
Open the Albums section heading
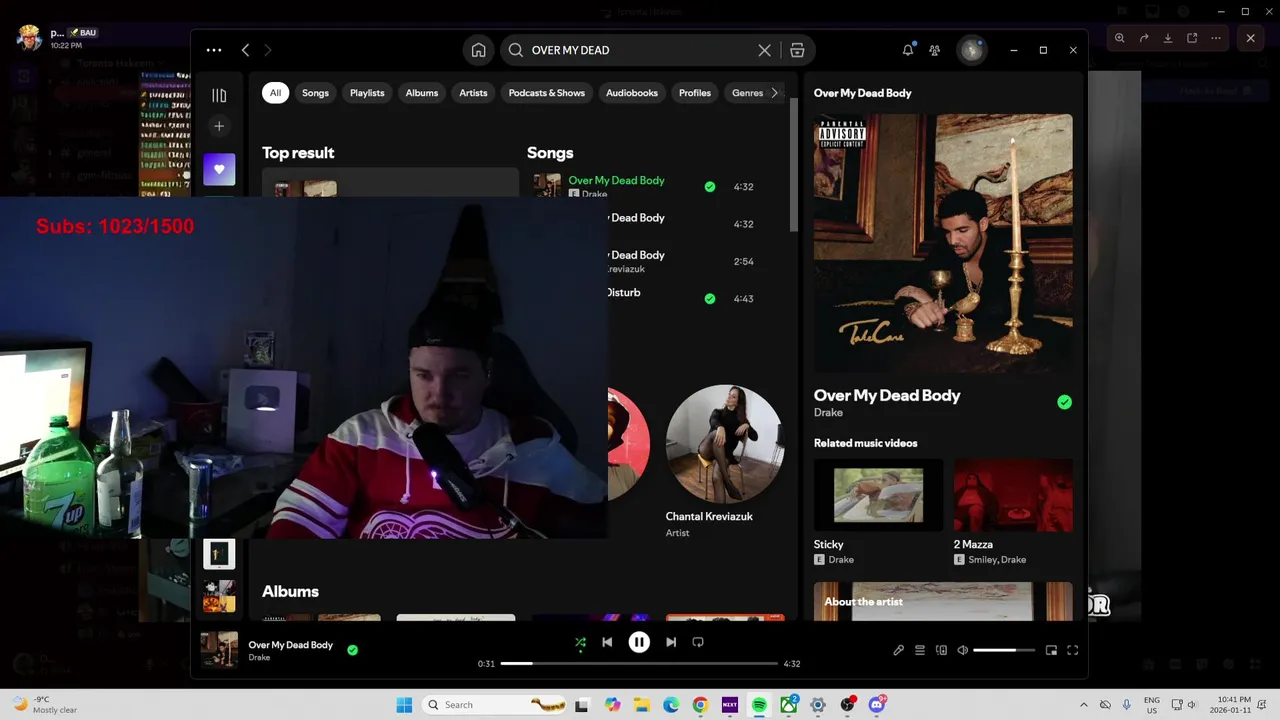[290, 592]
